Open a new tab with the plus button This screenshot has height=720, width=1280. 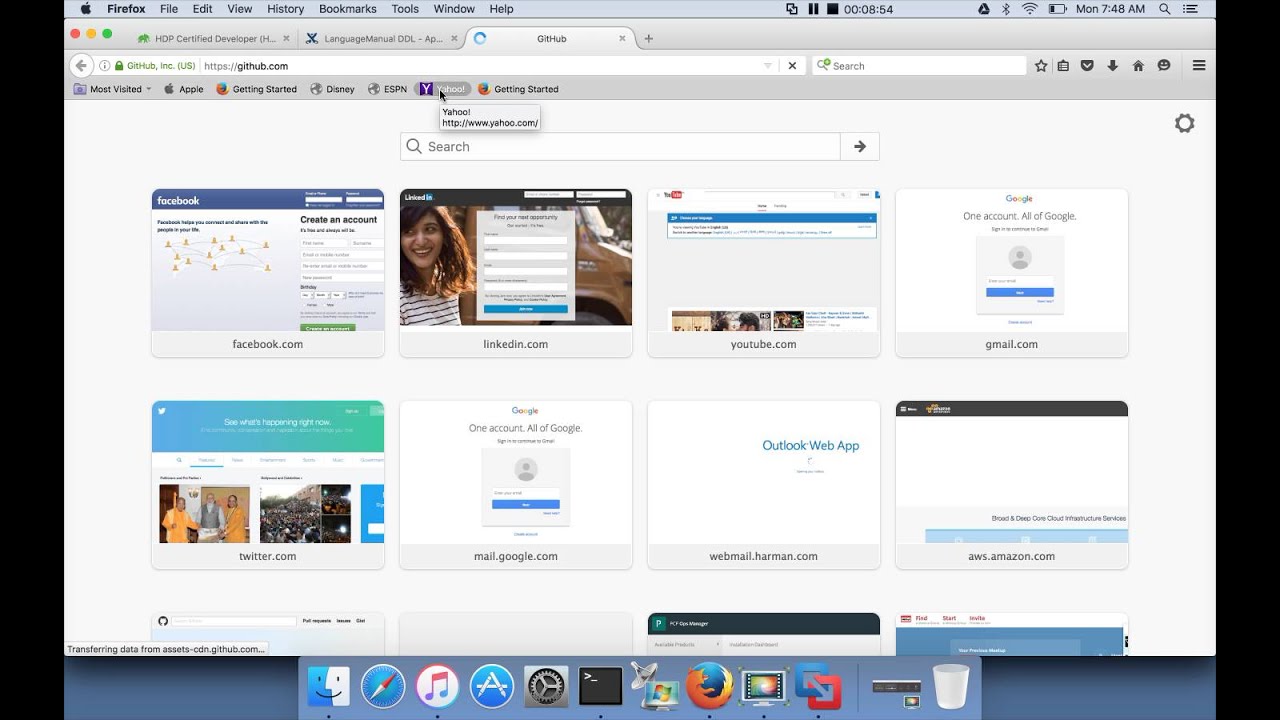648,39
